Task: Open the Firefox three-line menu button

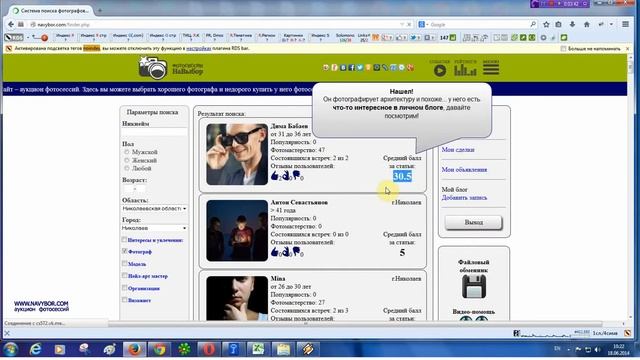Action: [625, 24]
